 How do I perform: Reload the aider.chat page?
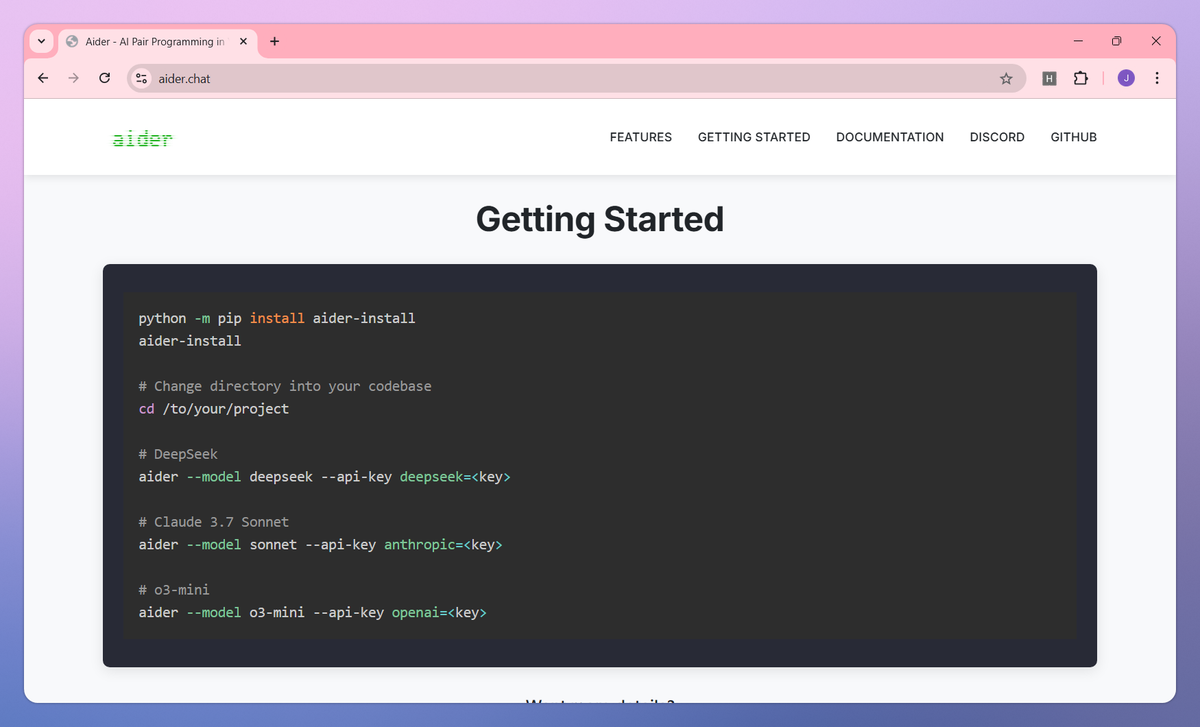click(104, 78)
